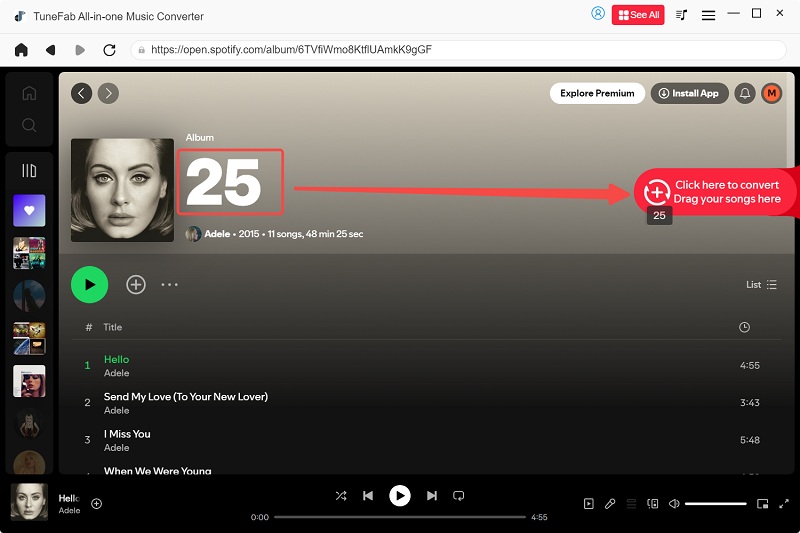Open Your Library in the sidebar

point(29,171)
